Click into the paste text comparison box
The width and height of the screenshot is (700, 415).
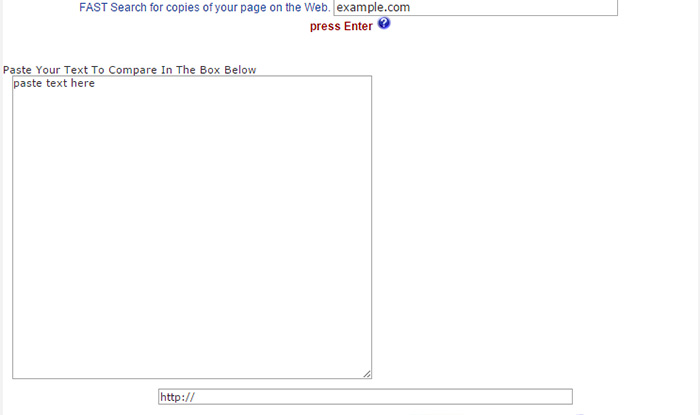192,227
